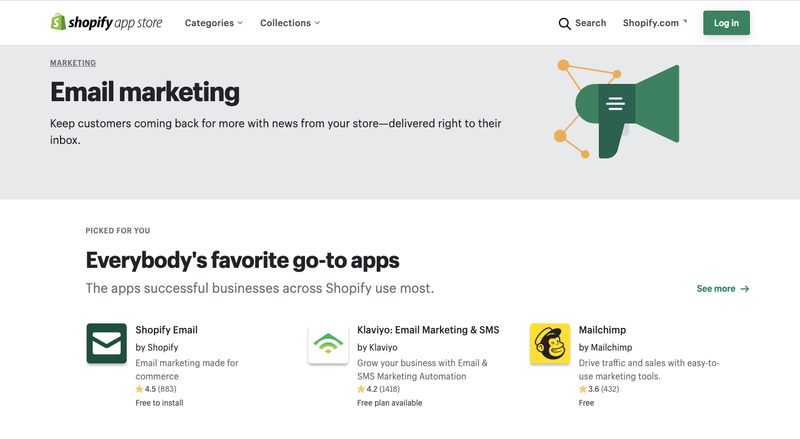Click the 'Free to install' pricing text
This screenshot has height=439, width=800.
(x=159, y=403)
